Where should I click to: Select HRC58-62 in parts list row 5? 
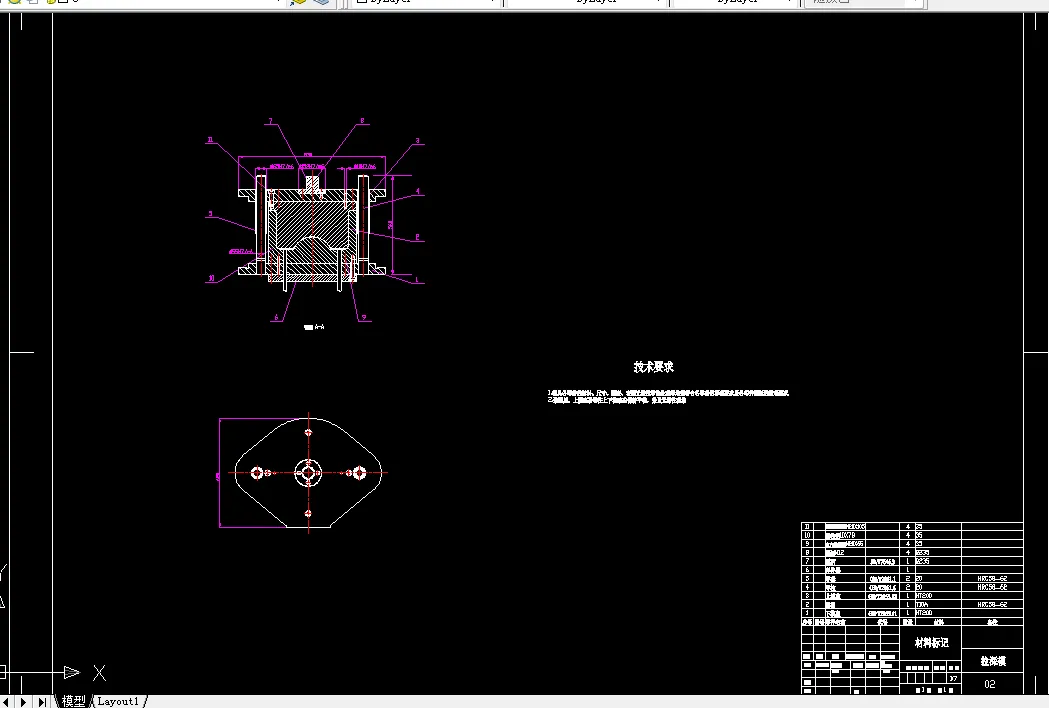992,578
